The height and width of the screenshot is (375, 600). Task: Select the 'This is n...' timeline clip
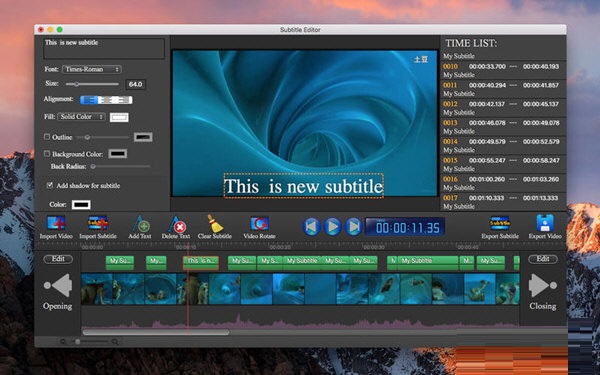[x=201, y=263]
